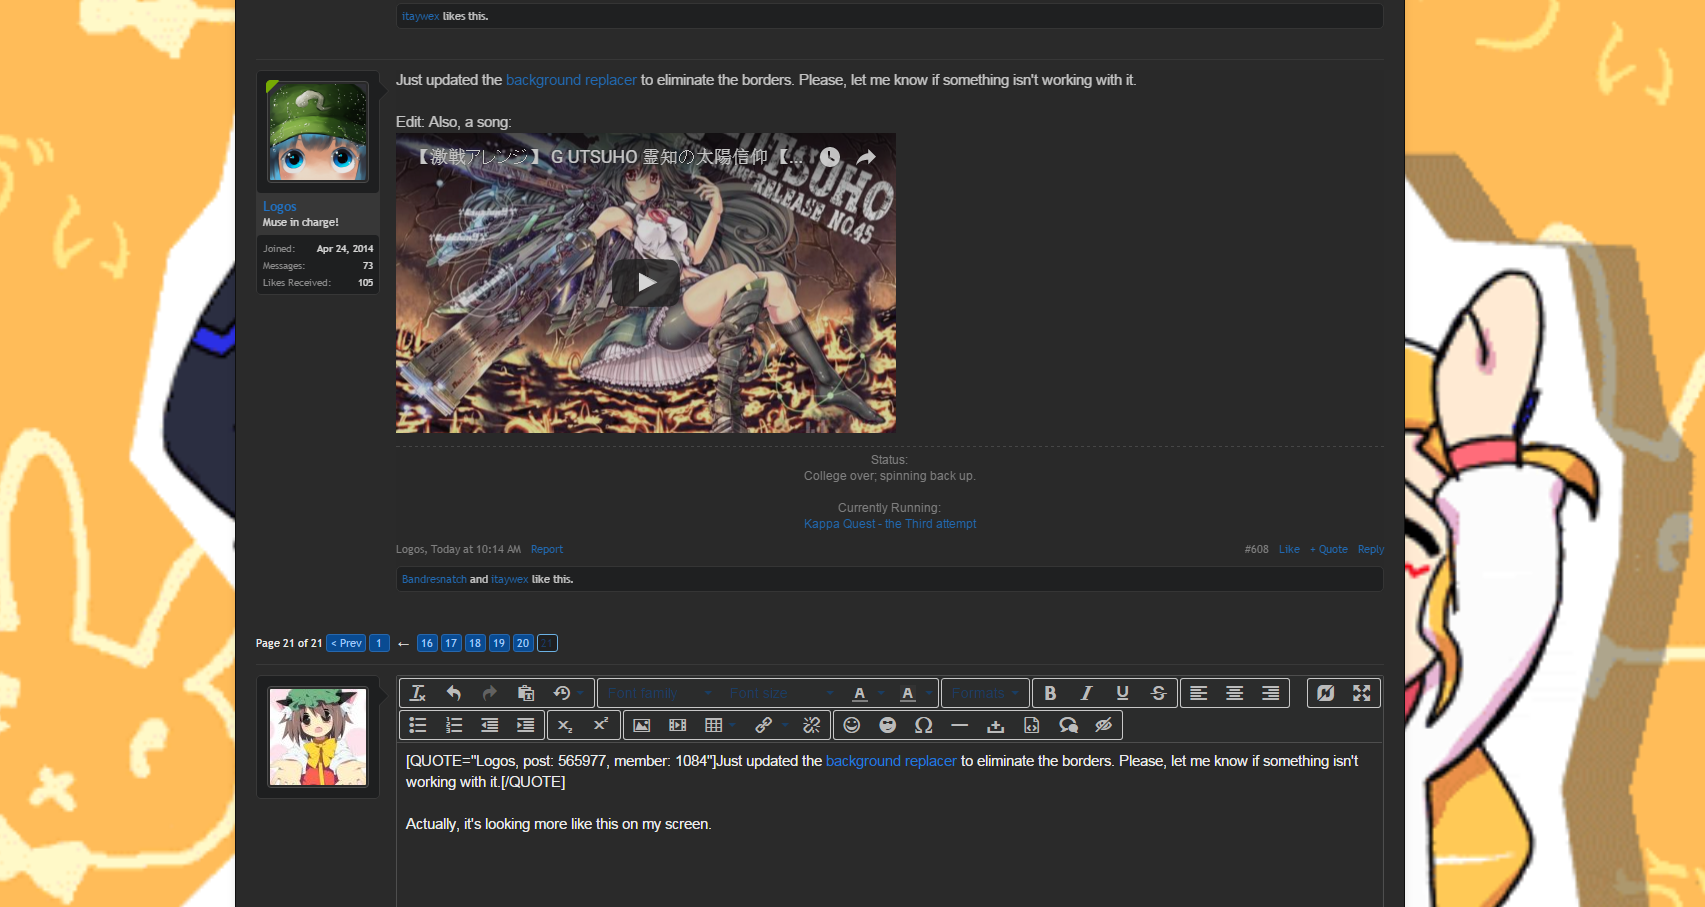The image size is (1705, 907).
Task: Open Kappa Quest signature link
Action: tap(890, 524)
